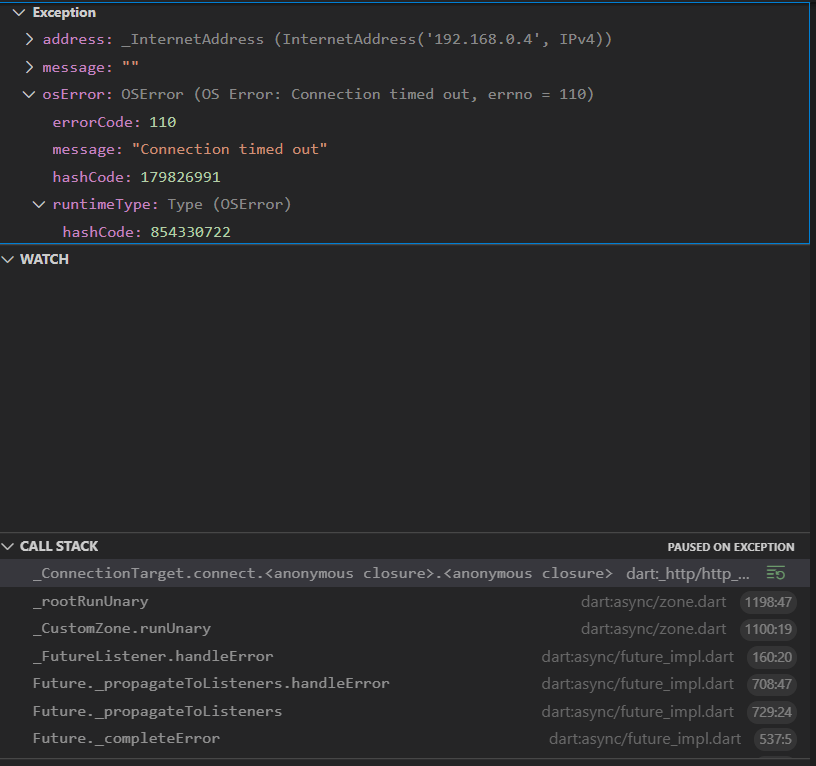This screenshot has height=766, width=816.
Task: Select the _ConnectionTarget.connect anonymous closure frame
Action: click(x=405, y=573)
